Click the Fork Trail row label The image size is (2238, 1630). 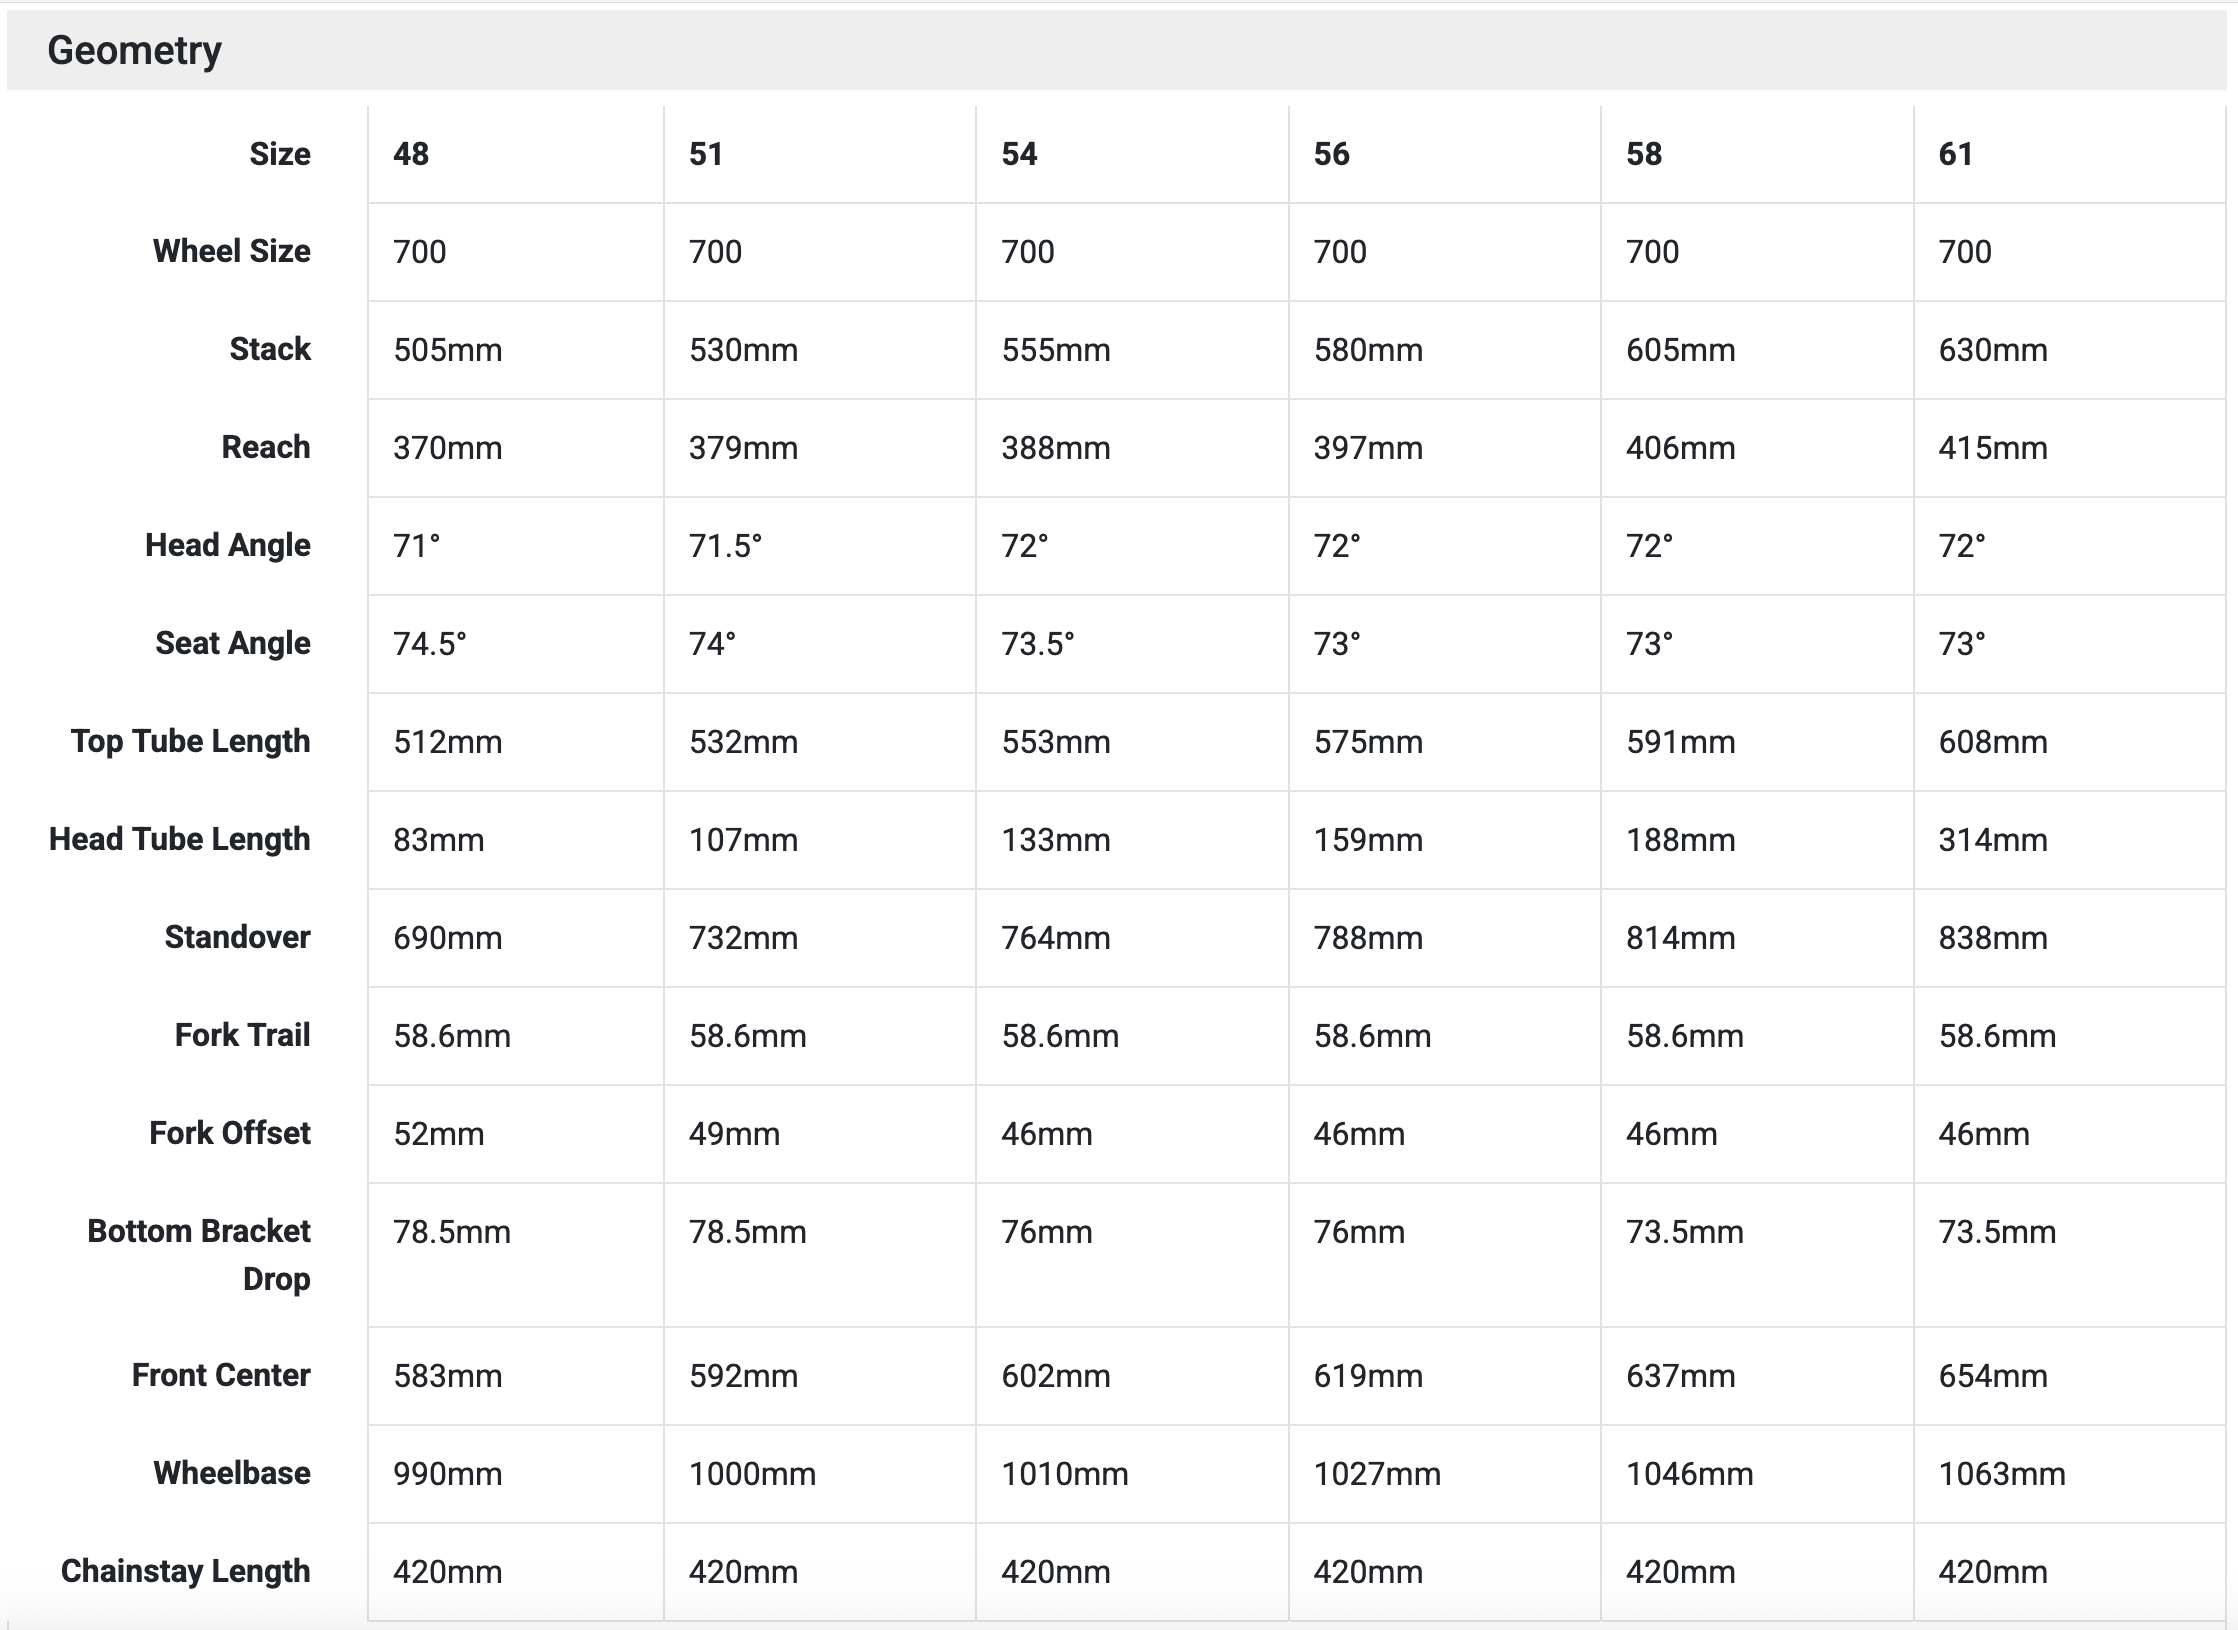coord(242,1035)
